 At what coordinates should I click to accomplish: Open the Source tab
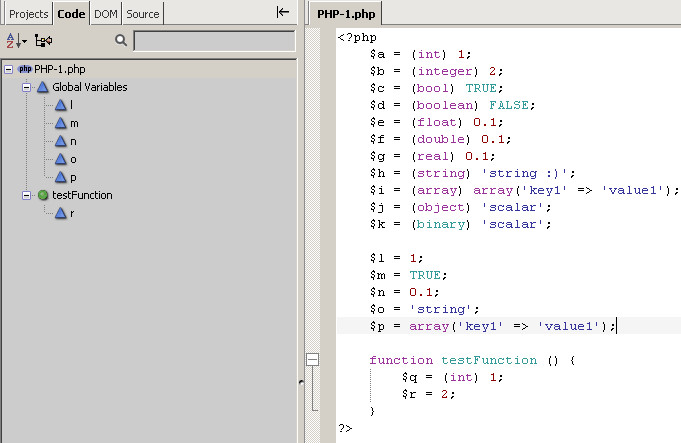[x=143, y=14]
